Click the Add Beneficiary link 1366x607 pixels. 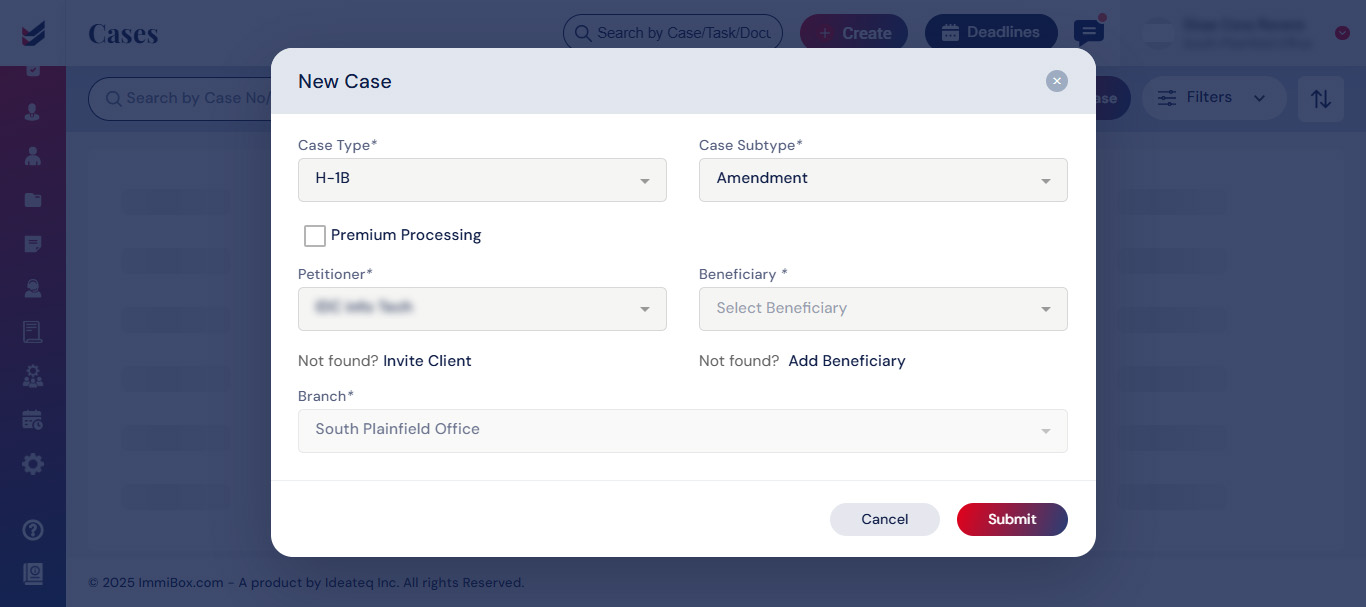[x=847, y=361]
